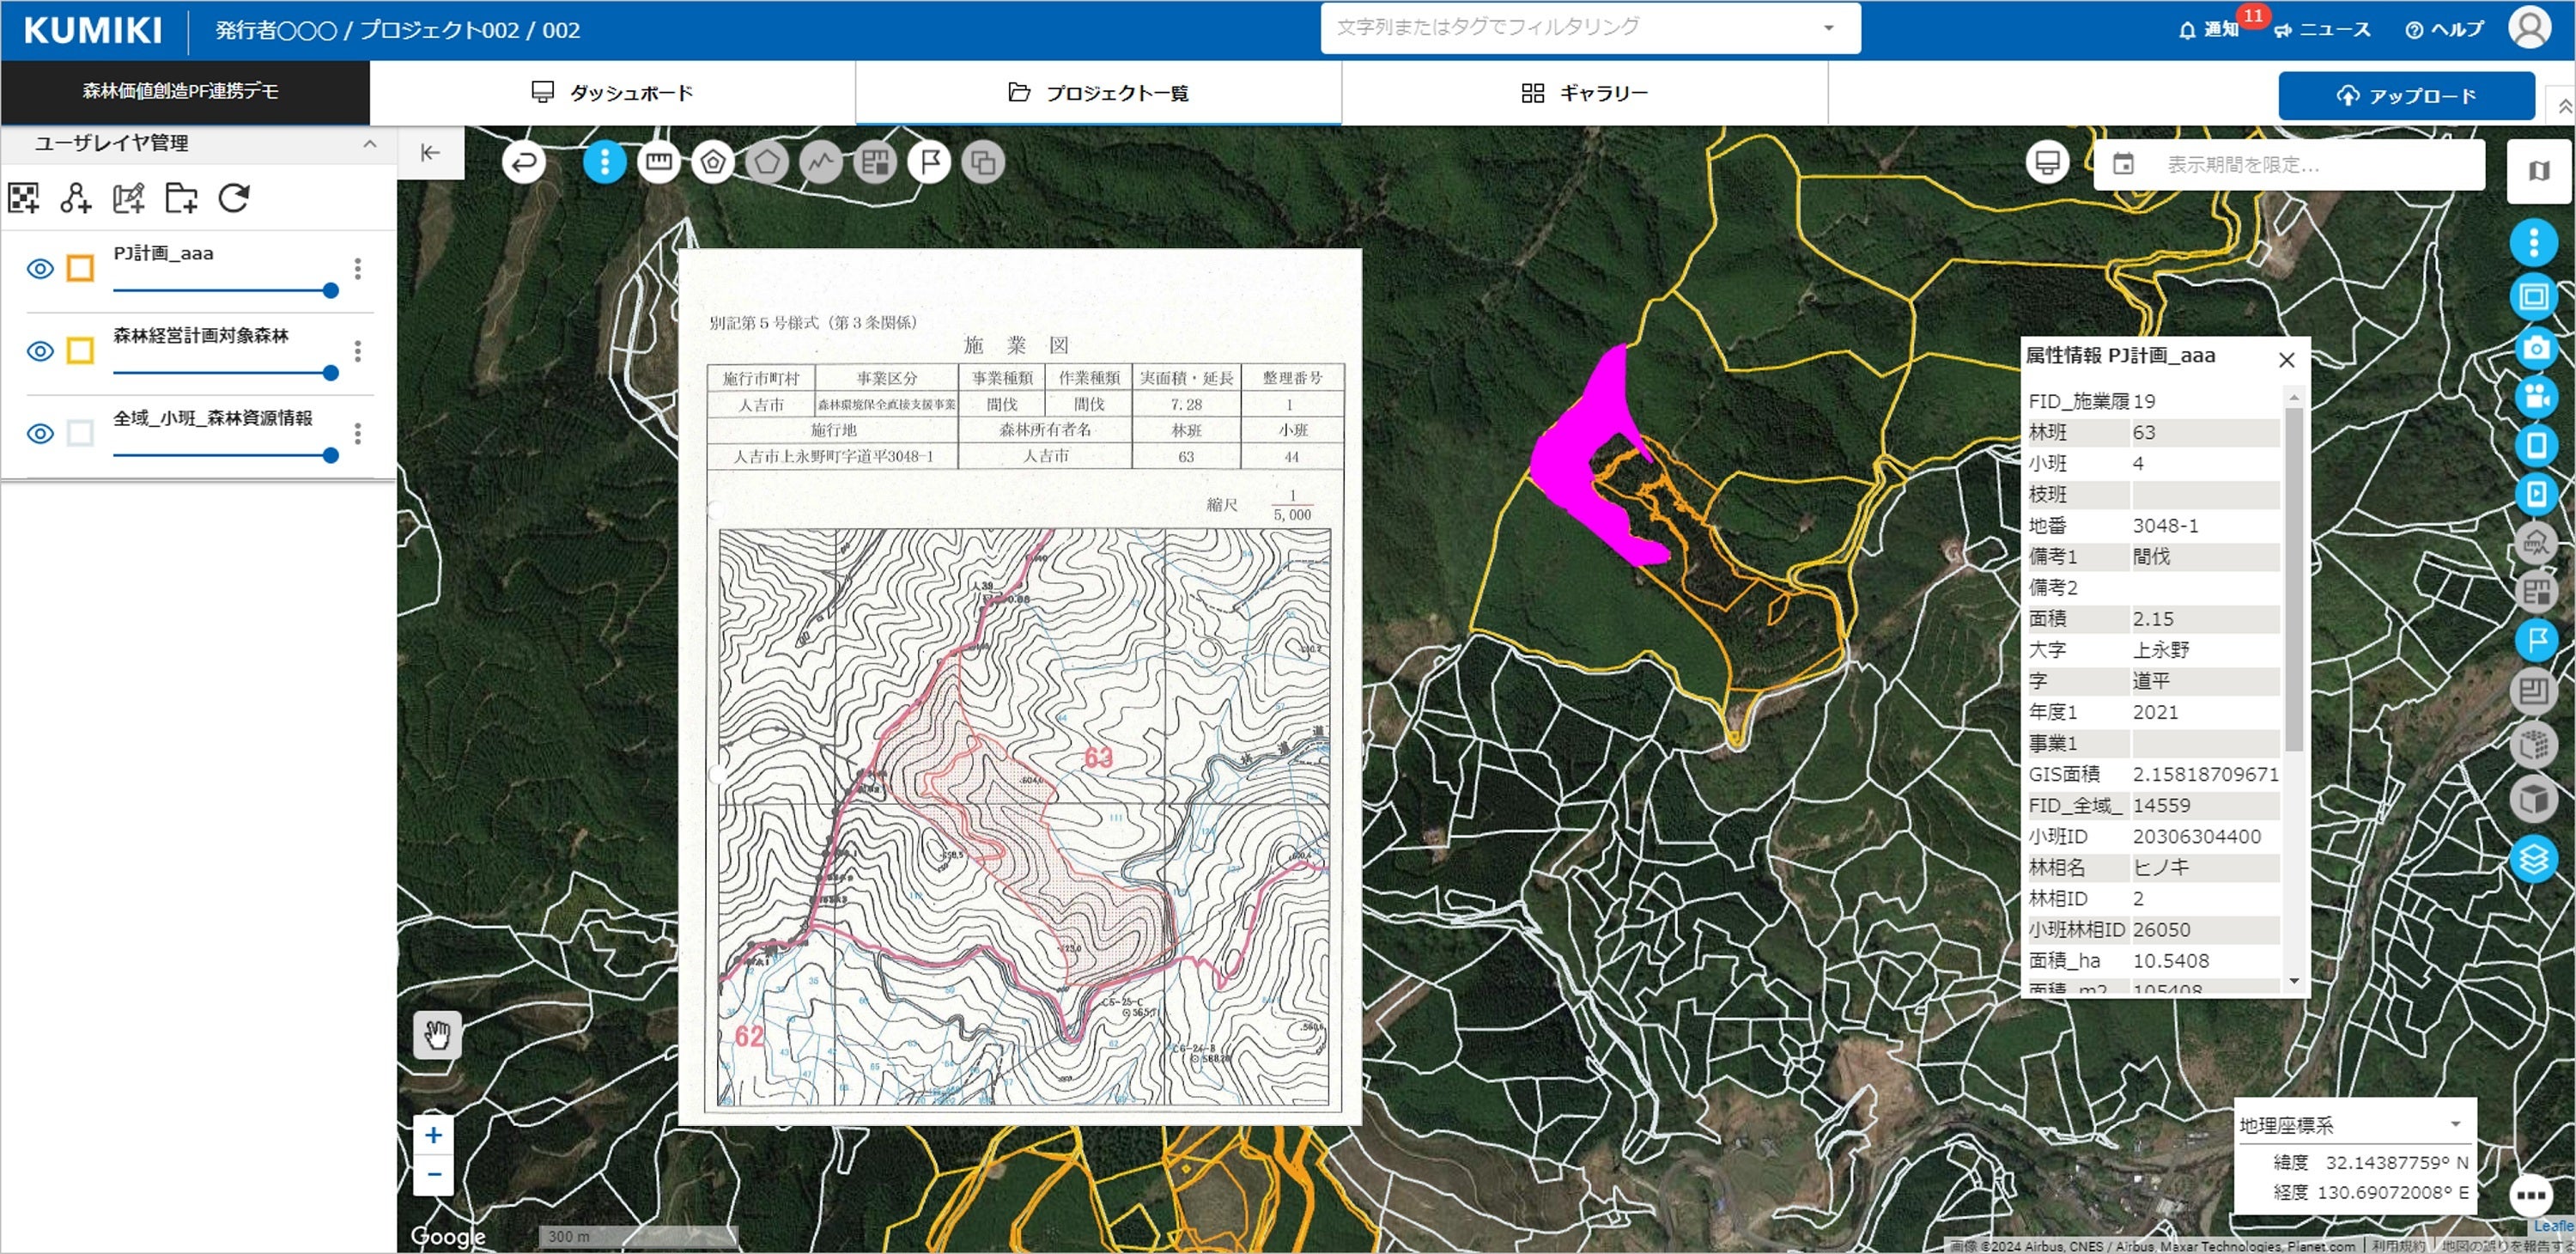Click the アップロード button
The width and height of the screenshot is (2576, 1254).
tap(2405, 96)
